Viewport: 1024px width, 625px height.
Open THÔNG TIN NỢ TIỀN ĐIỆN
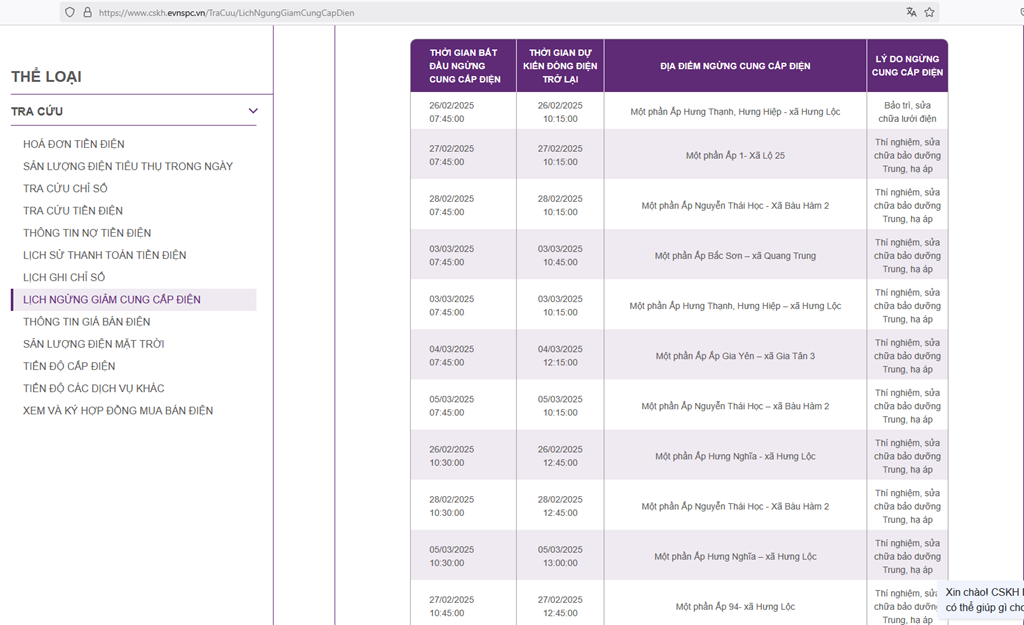pyautogui.click(x=87, y=233)
